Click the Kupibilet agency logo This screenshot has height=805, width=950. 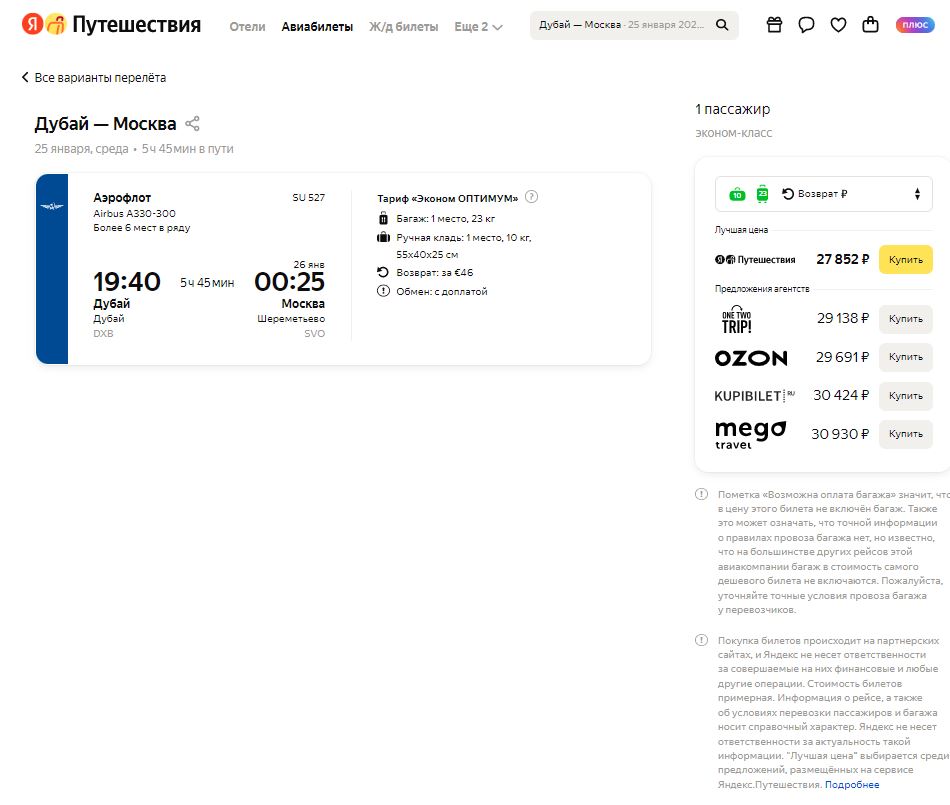(x=754, y=396)
